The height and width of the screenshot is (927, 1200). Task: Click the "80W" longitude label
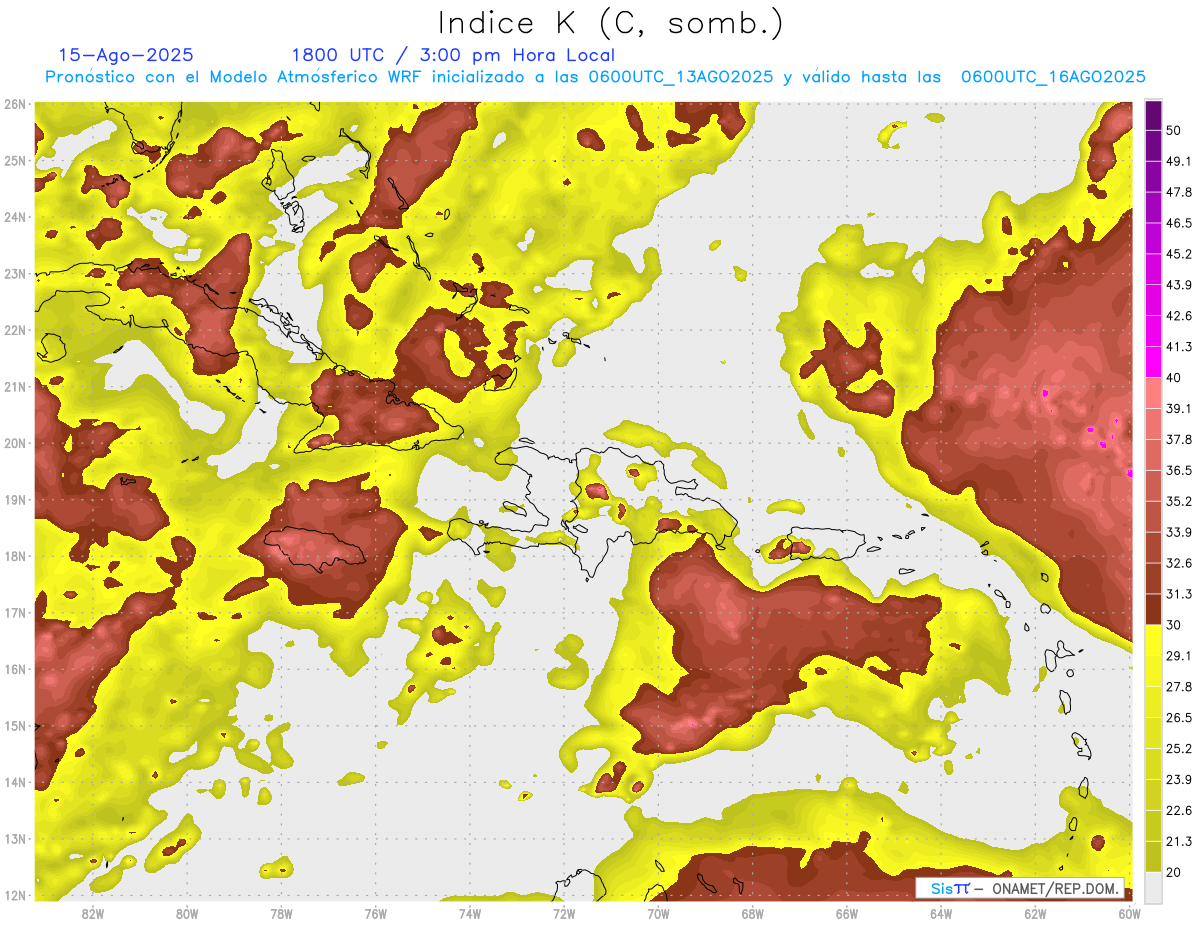coord(187,914)
